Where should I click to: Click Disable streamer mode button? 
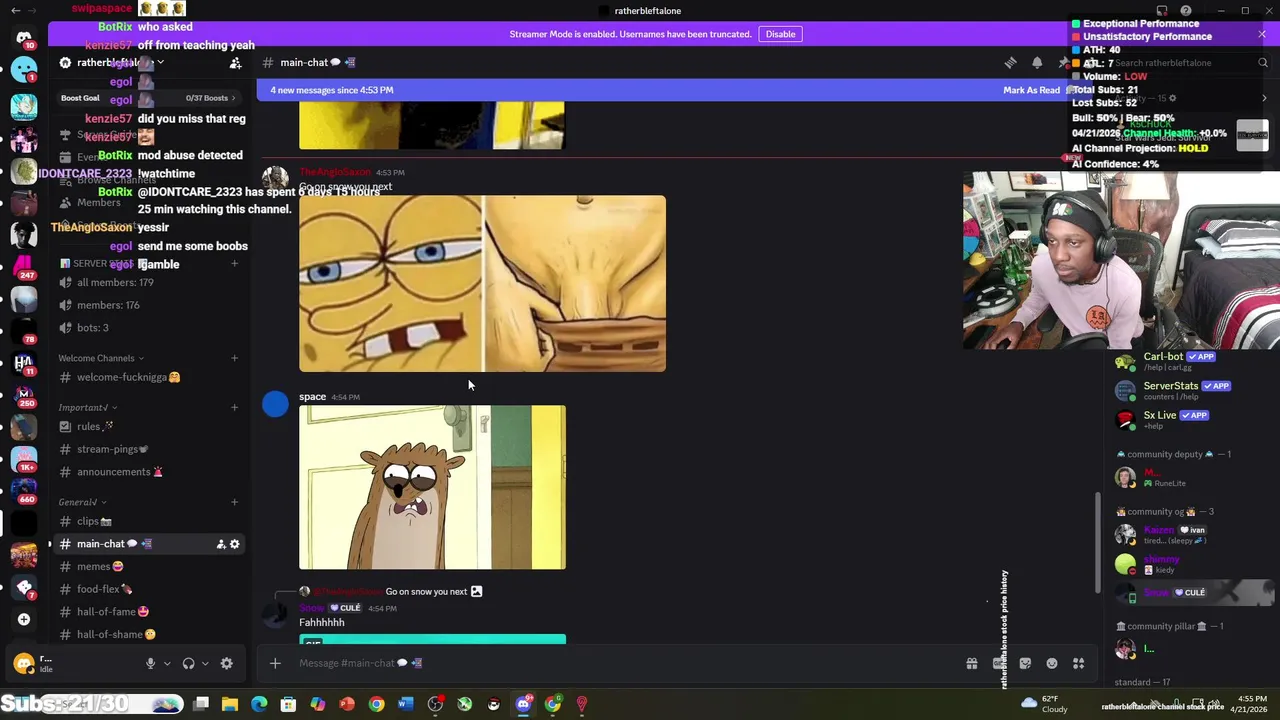[780, 34]
